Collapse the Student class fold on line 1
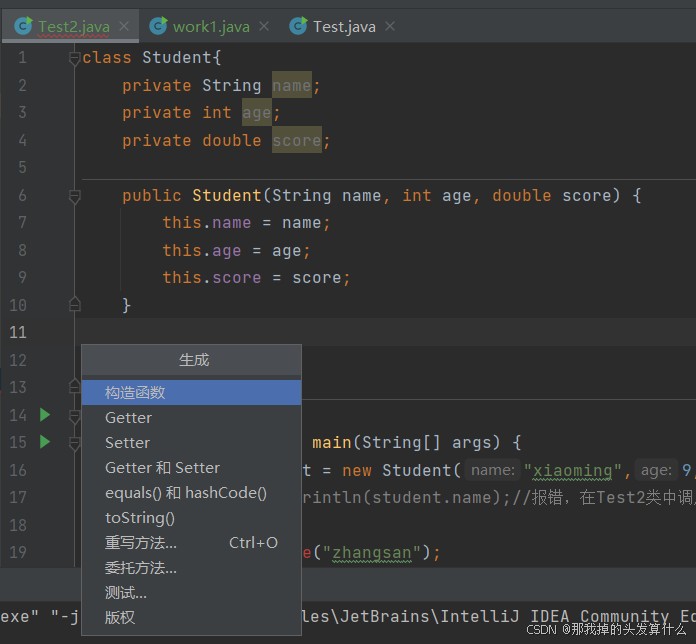 [x=75, y=59]
